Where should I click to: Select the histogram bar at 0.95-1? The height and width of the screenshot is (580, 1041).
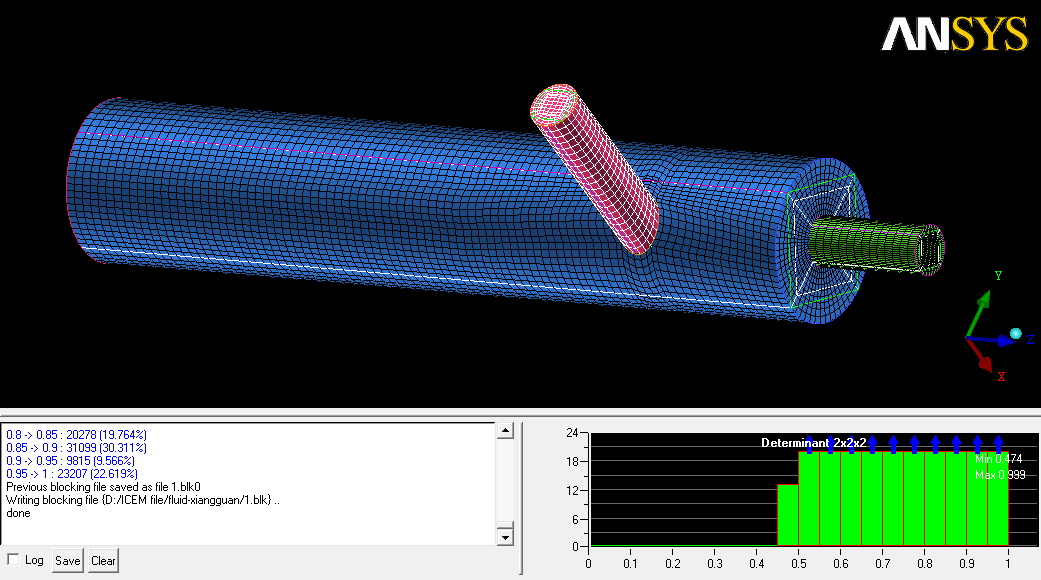[997, 500]
